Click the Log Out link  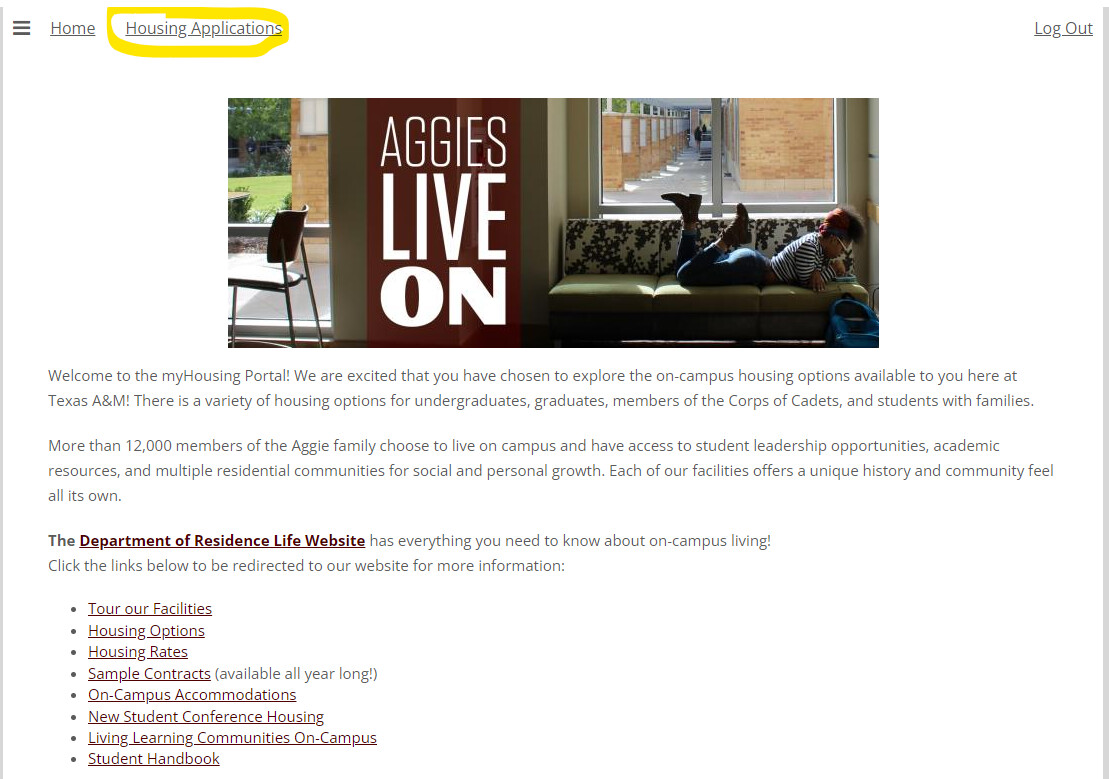point(1063,28)
